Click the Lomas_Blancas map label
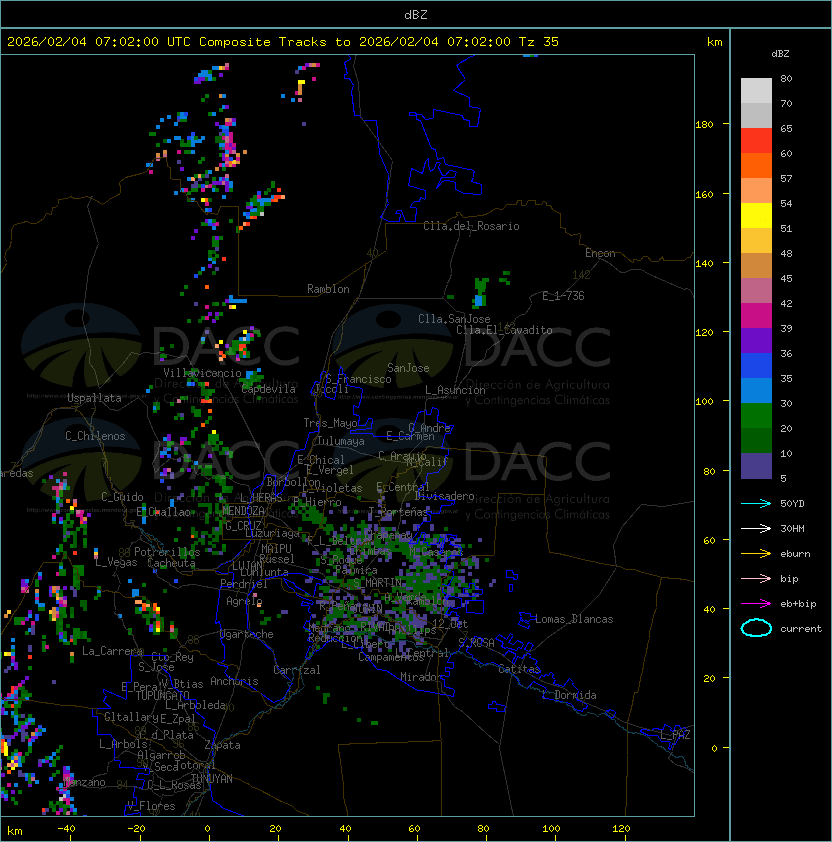Image resolution: width=832 pixels, height=842 pixels. [574, 619]
